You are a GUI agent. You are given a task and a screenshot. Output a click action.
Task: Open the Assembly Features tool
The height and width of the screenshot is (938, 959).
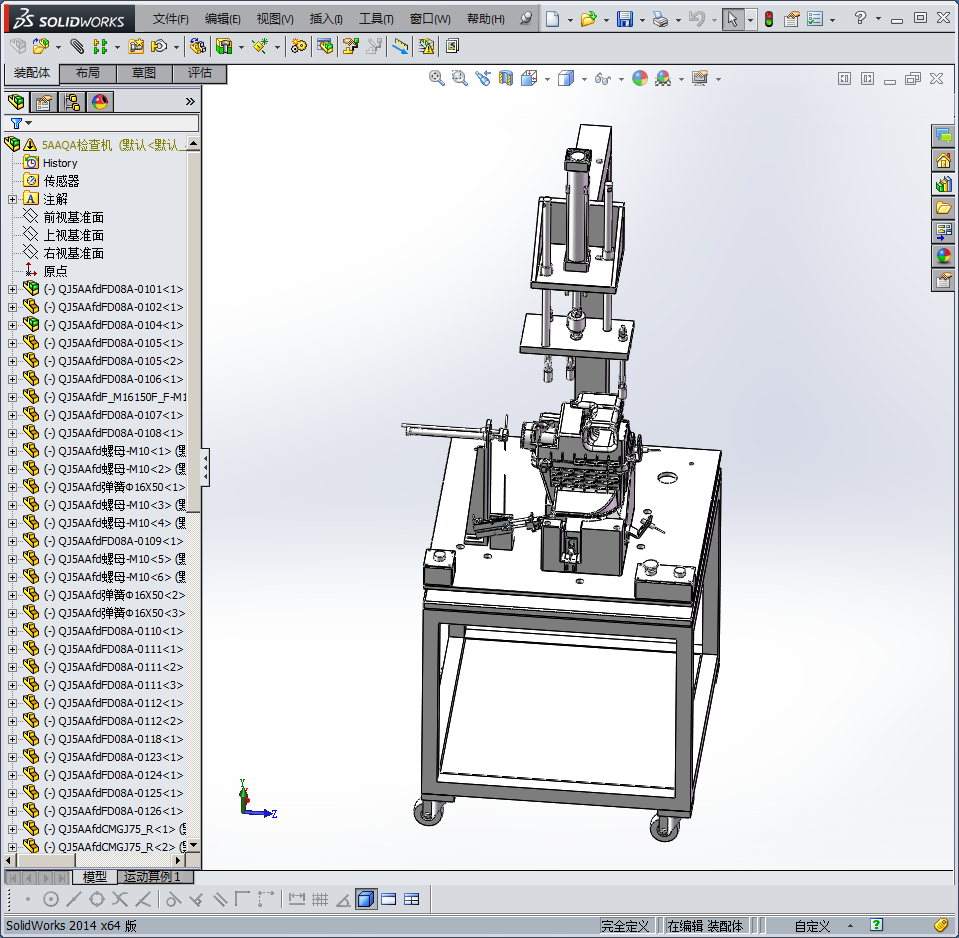click(x=224, y=46)
